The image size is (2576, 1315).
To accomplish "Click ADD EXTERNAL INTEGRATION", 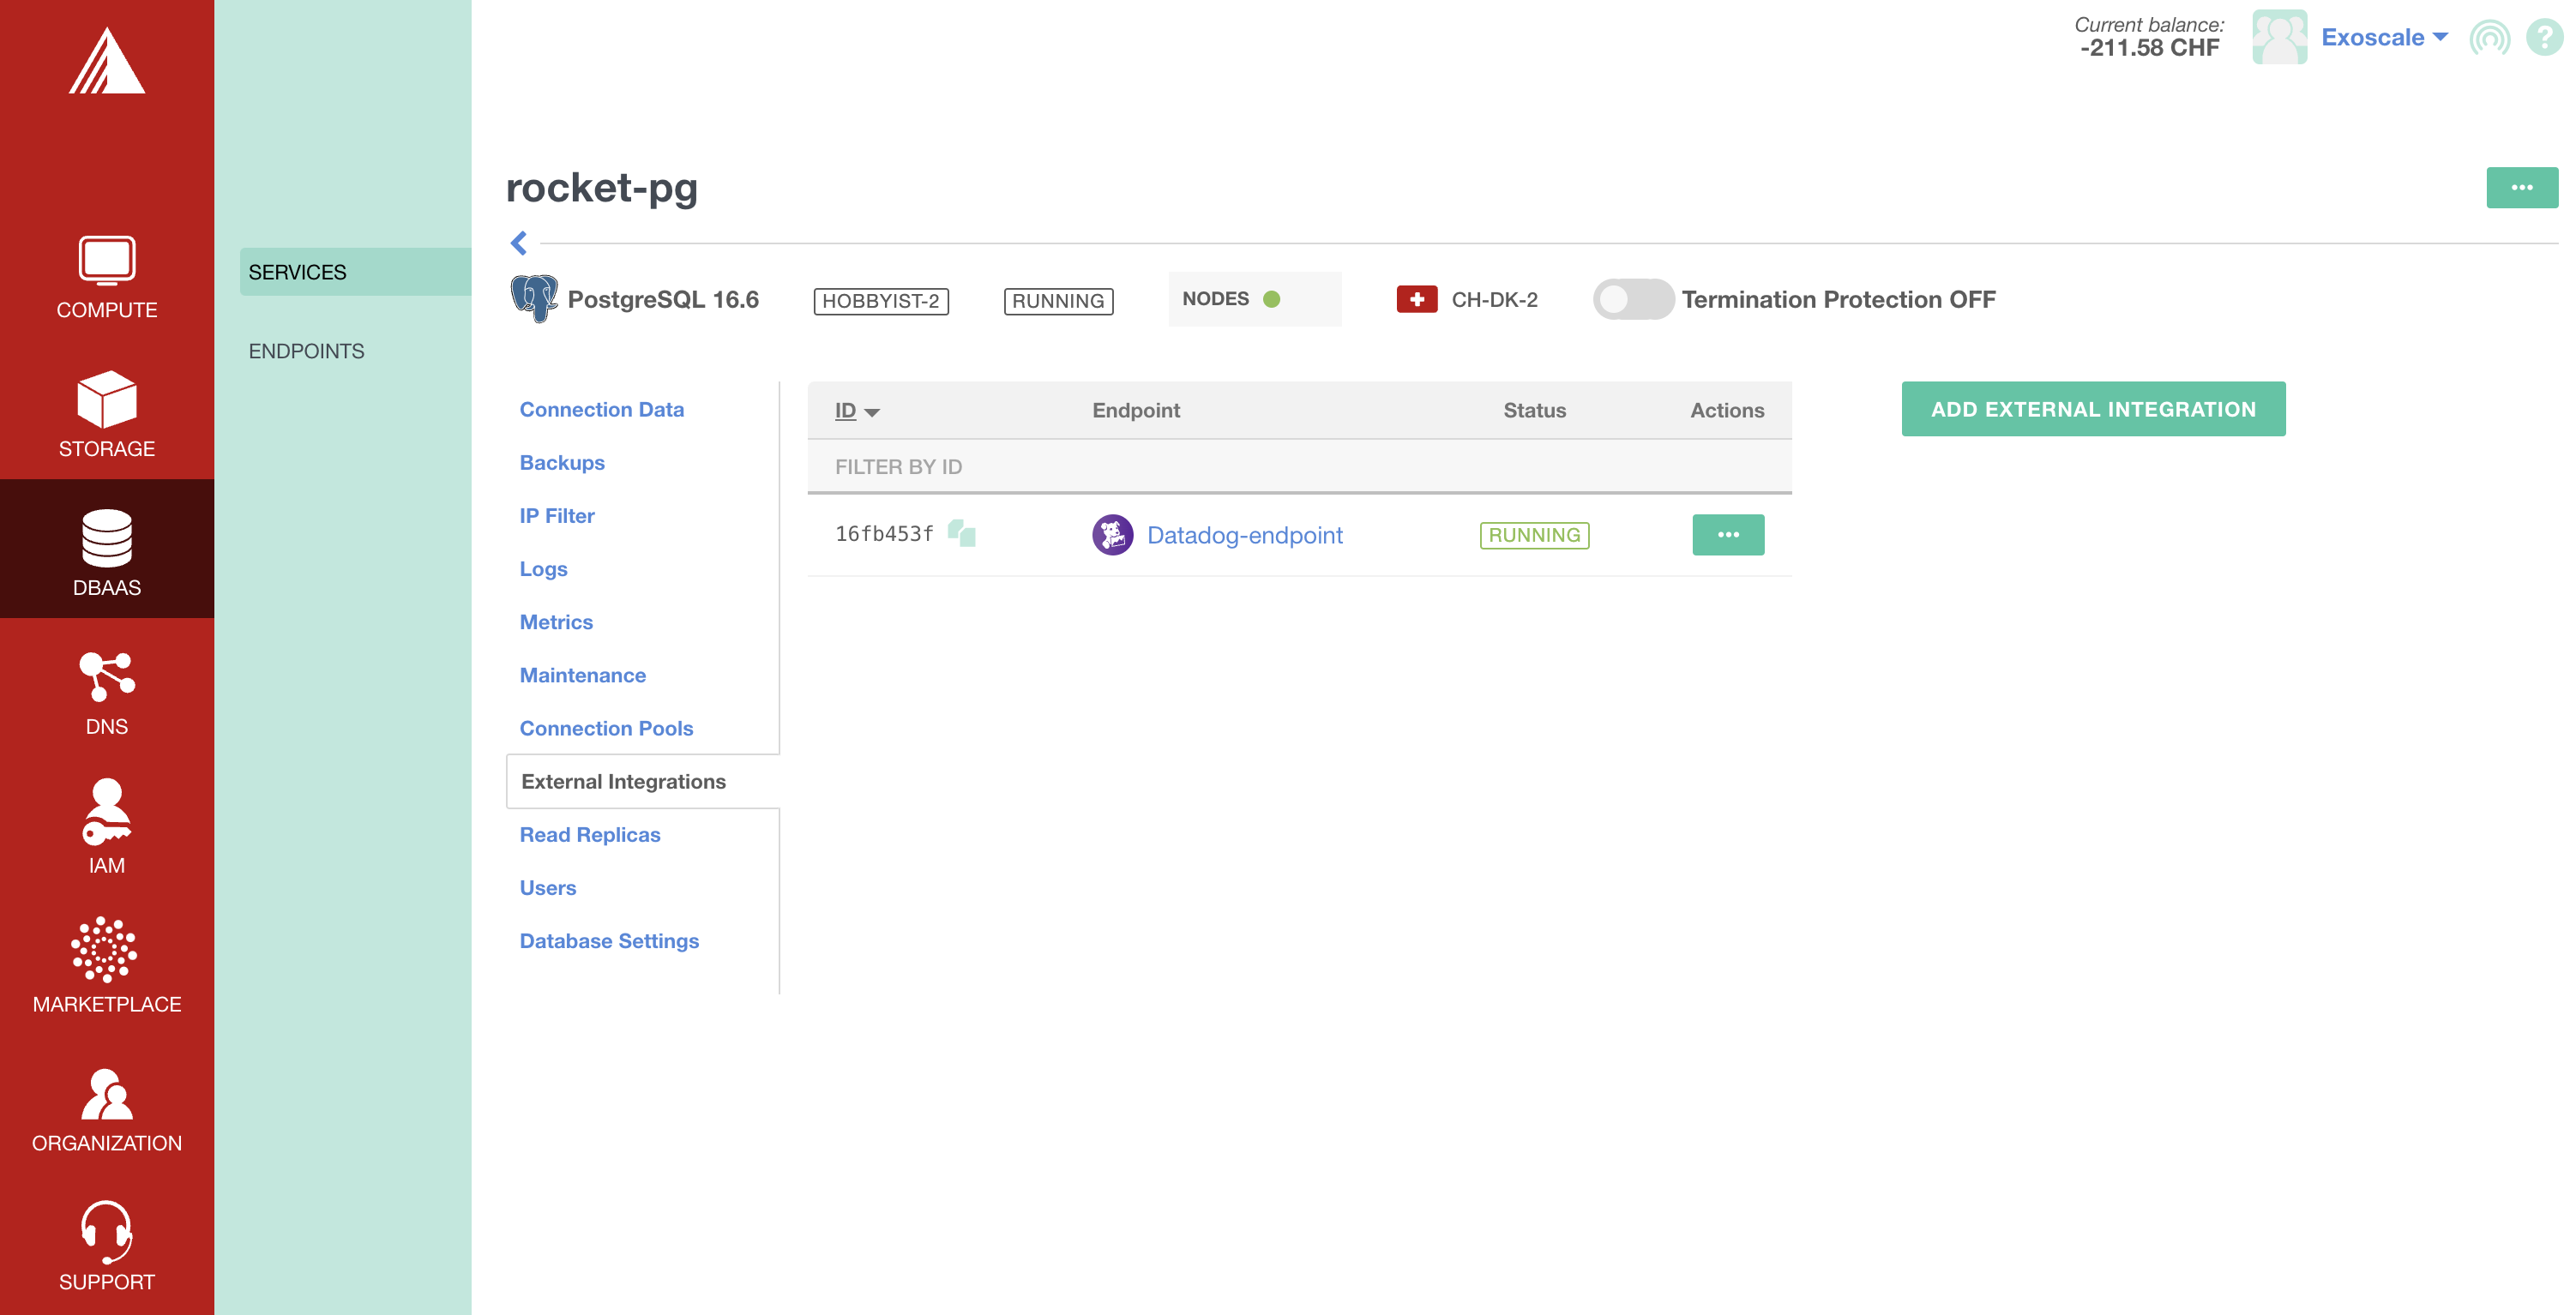I will pyautogui.click(x=2092, y=409).
